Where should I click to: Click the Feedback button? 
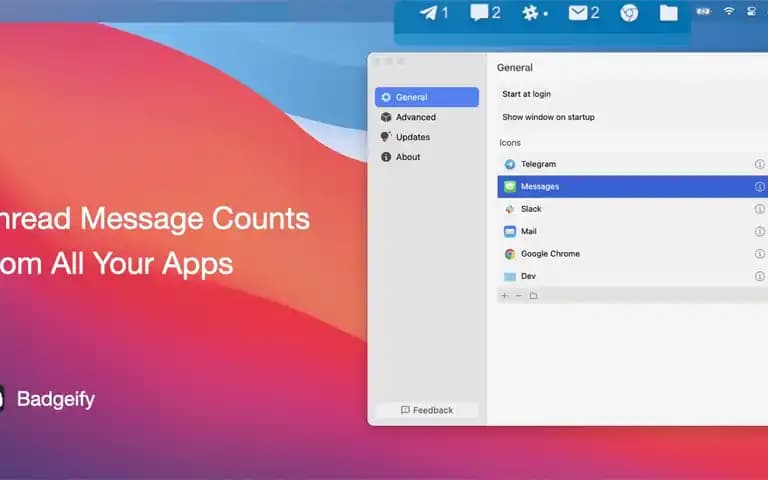click(x=427, y=410)
